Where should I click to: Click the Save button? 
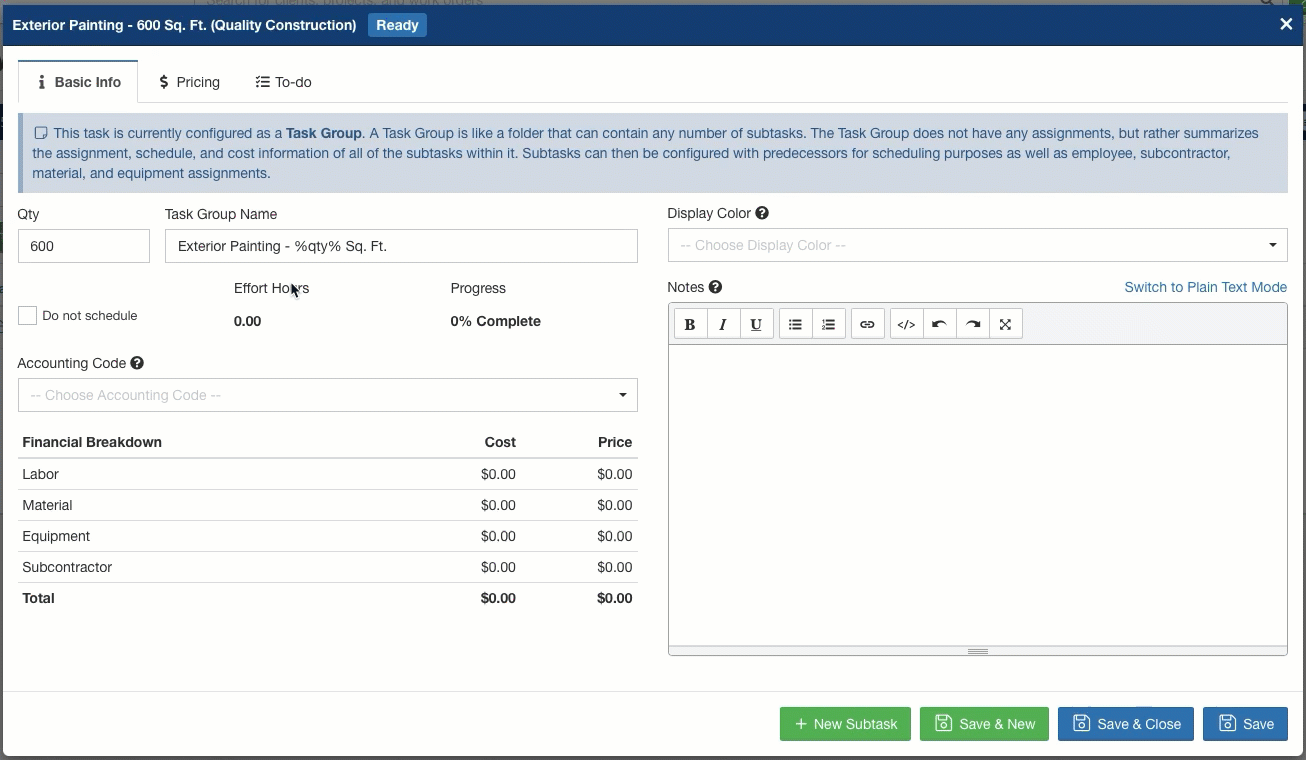pyautogui.click(x=1245, y=724)
